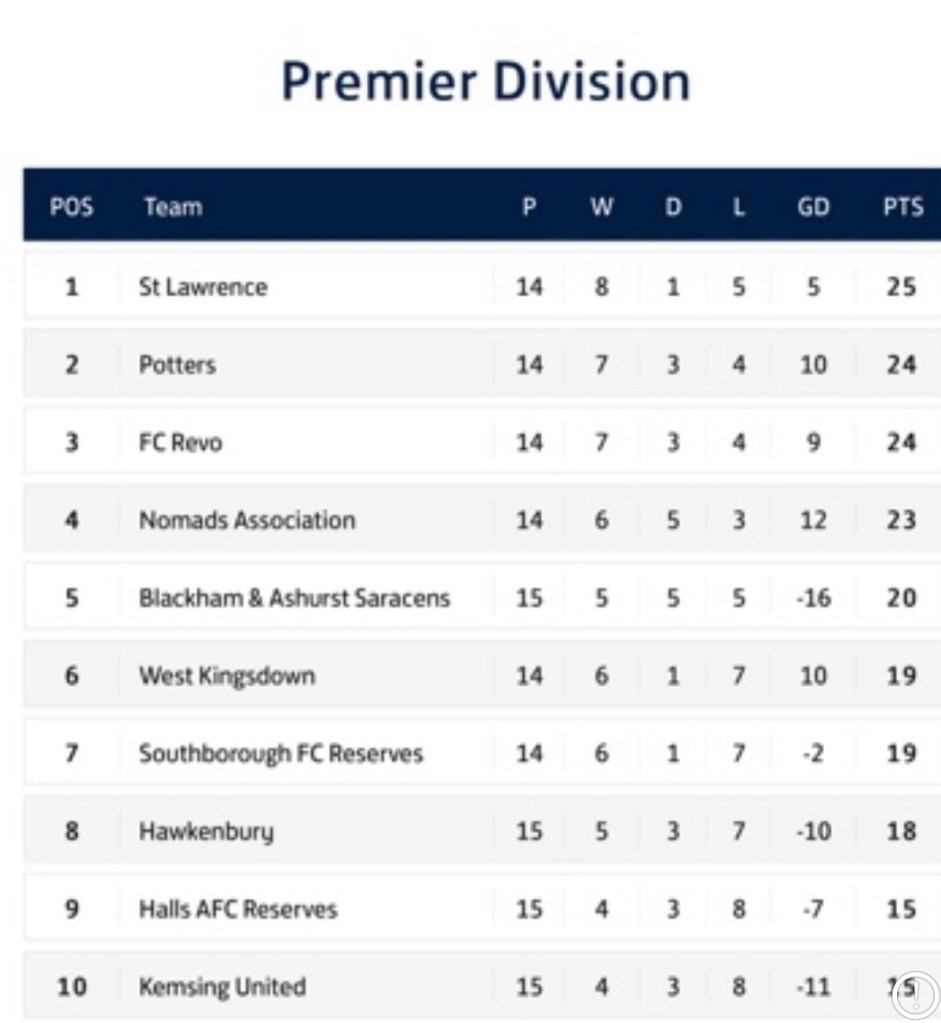
Task: Click Halls AFC Reserves team name
Action: click(238, 909)
